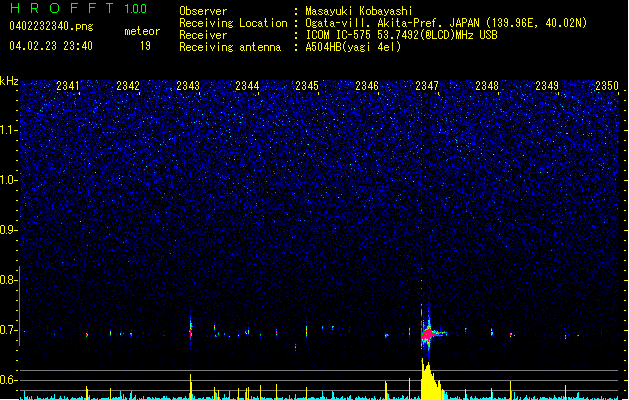Click the 0.9 kHz frequency label
This screenshot has width=629, height=400.
[8, 230]
